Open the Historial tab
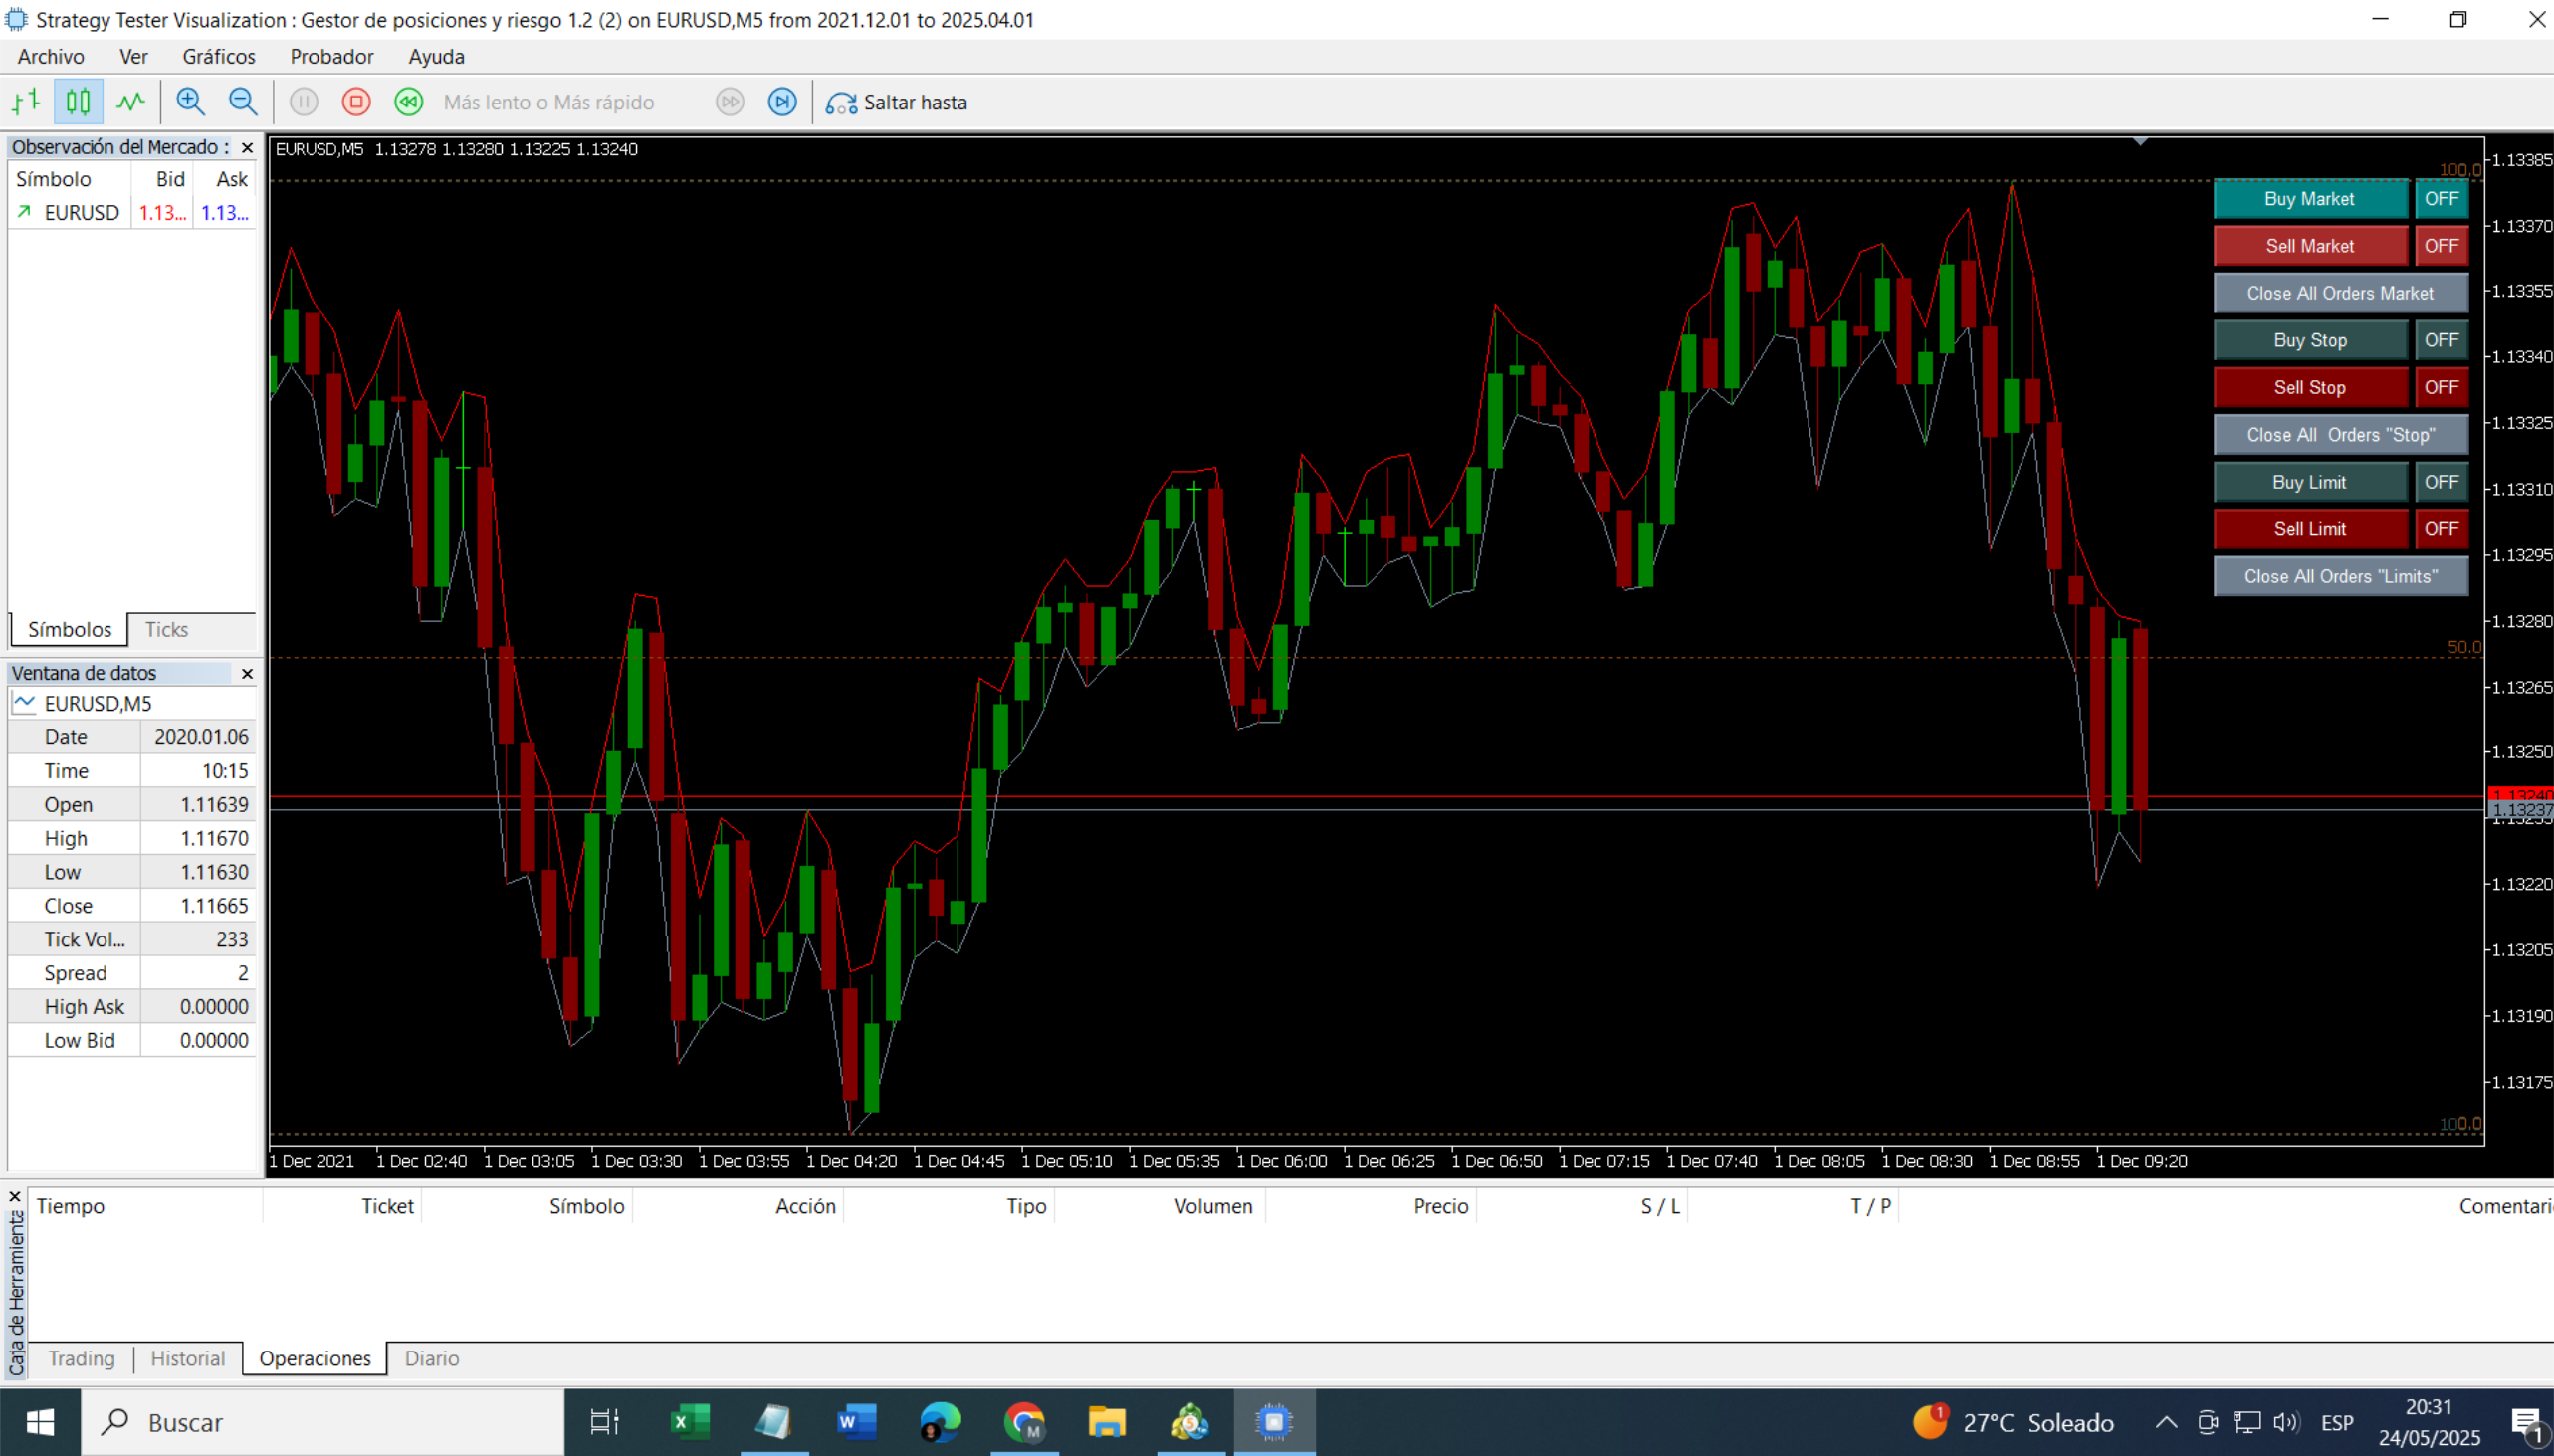 click(x=188, y=1359)
